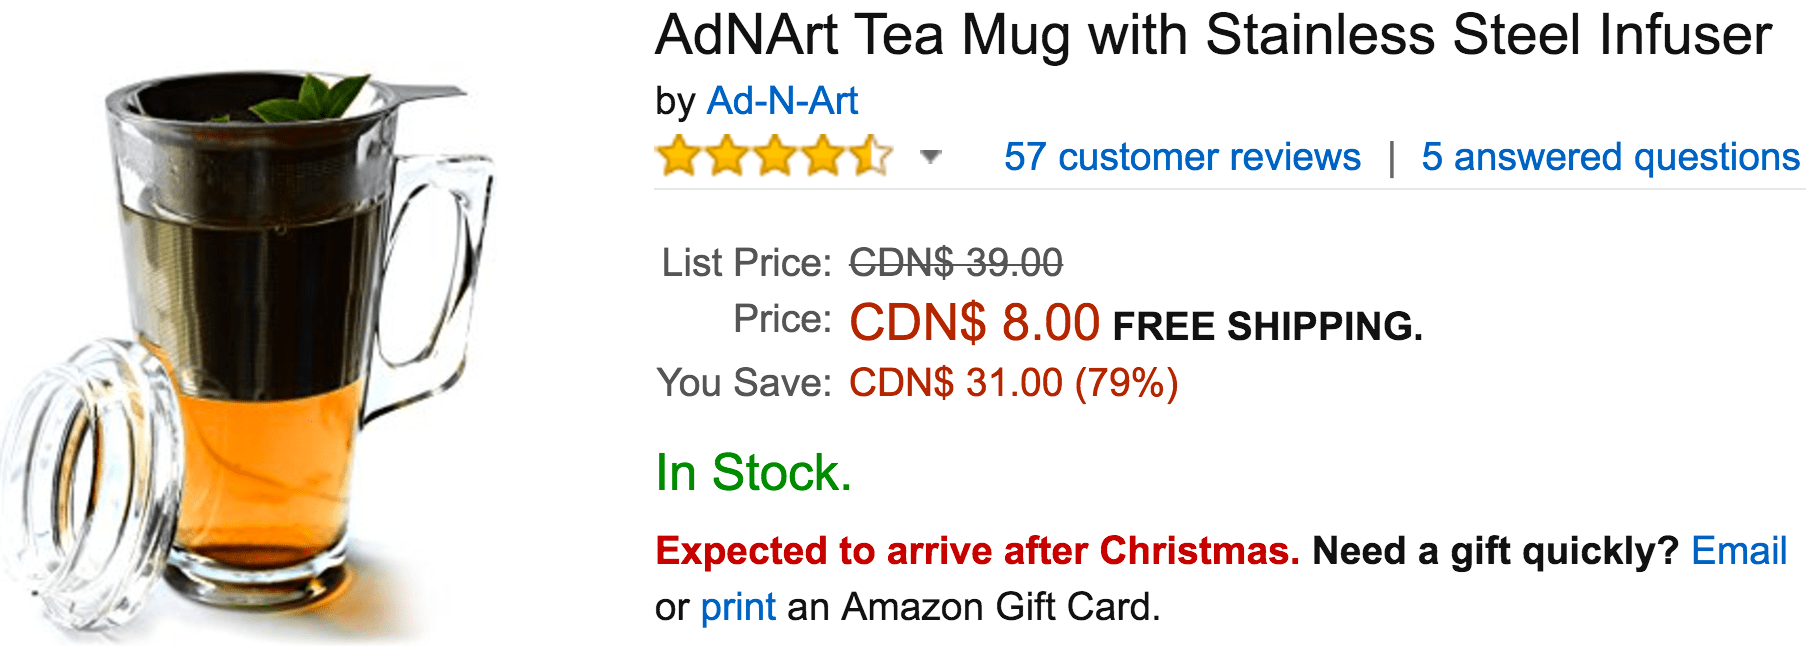The image size is (1806, 646).
Task: View the 5 answered questions
Action: point(1611,157)
